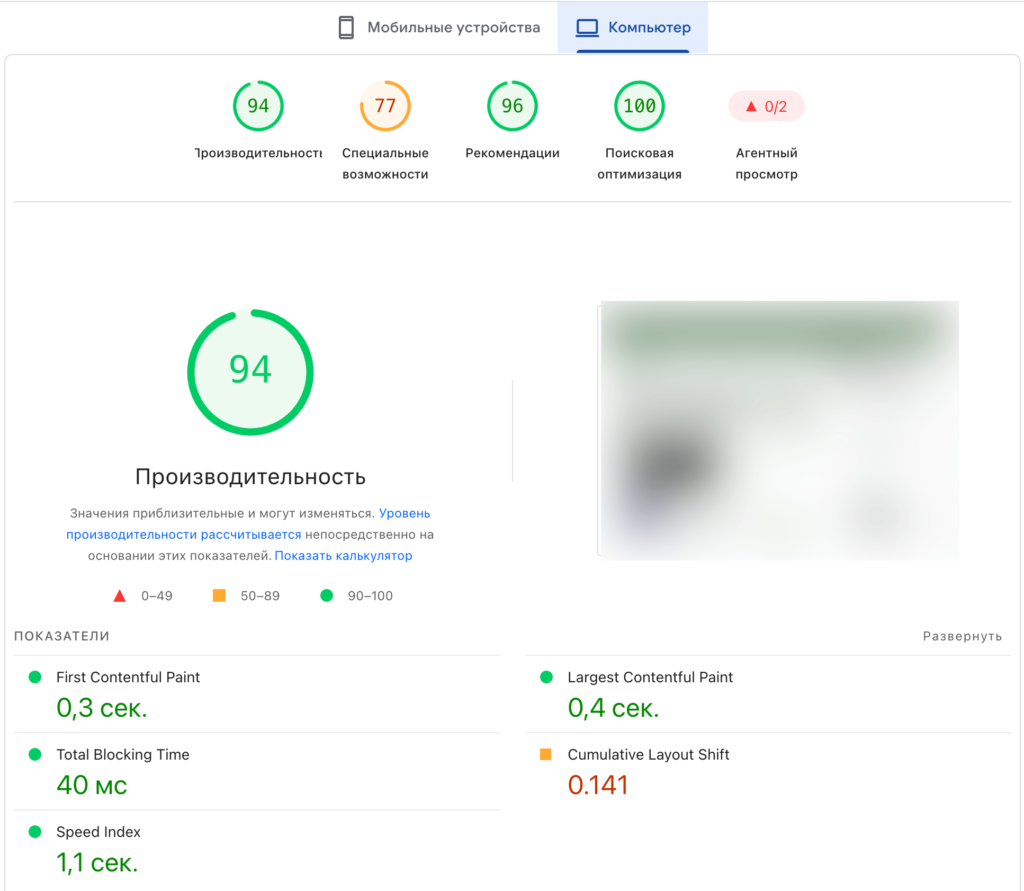Open the Рекомендации score gauge 96
This screenshot has height=891, width=1024.
point(512,106)
